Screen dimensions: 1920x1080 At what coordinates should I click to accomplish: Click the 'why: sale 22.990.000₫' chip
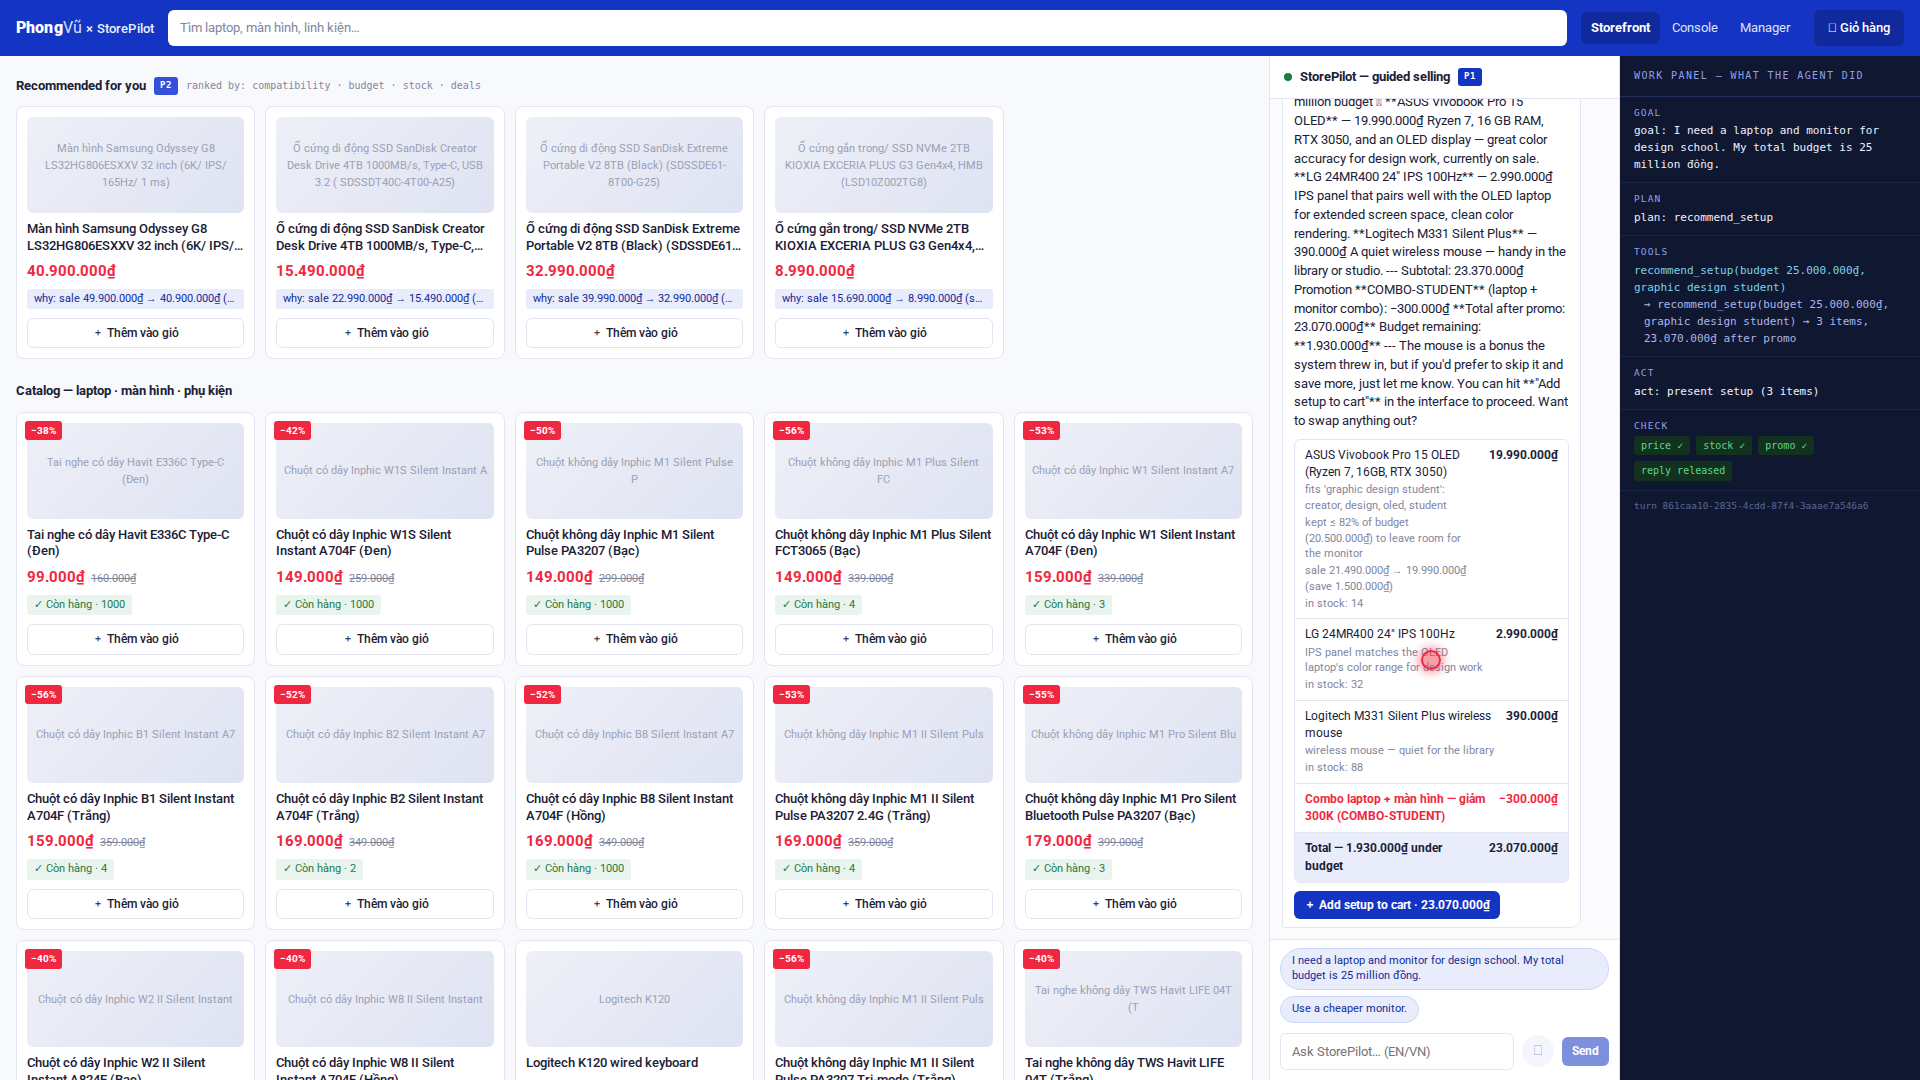pos(385,298)
